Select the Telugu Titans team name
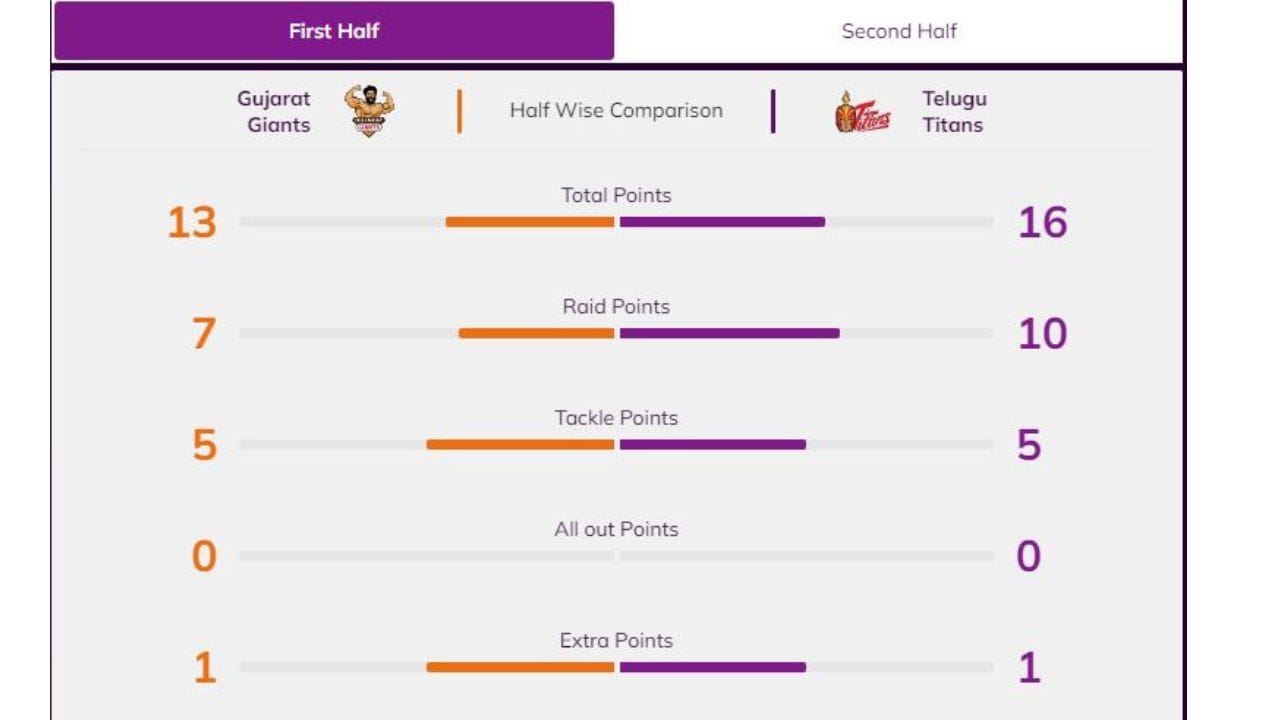Viewport: 1280px width, 720px height. tap(953, 112)
